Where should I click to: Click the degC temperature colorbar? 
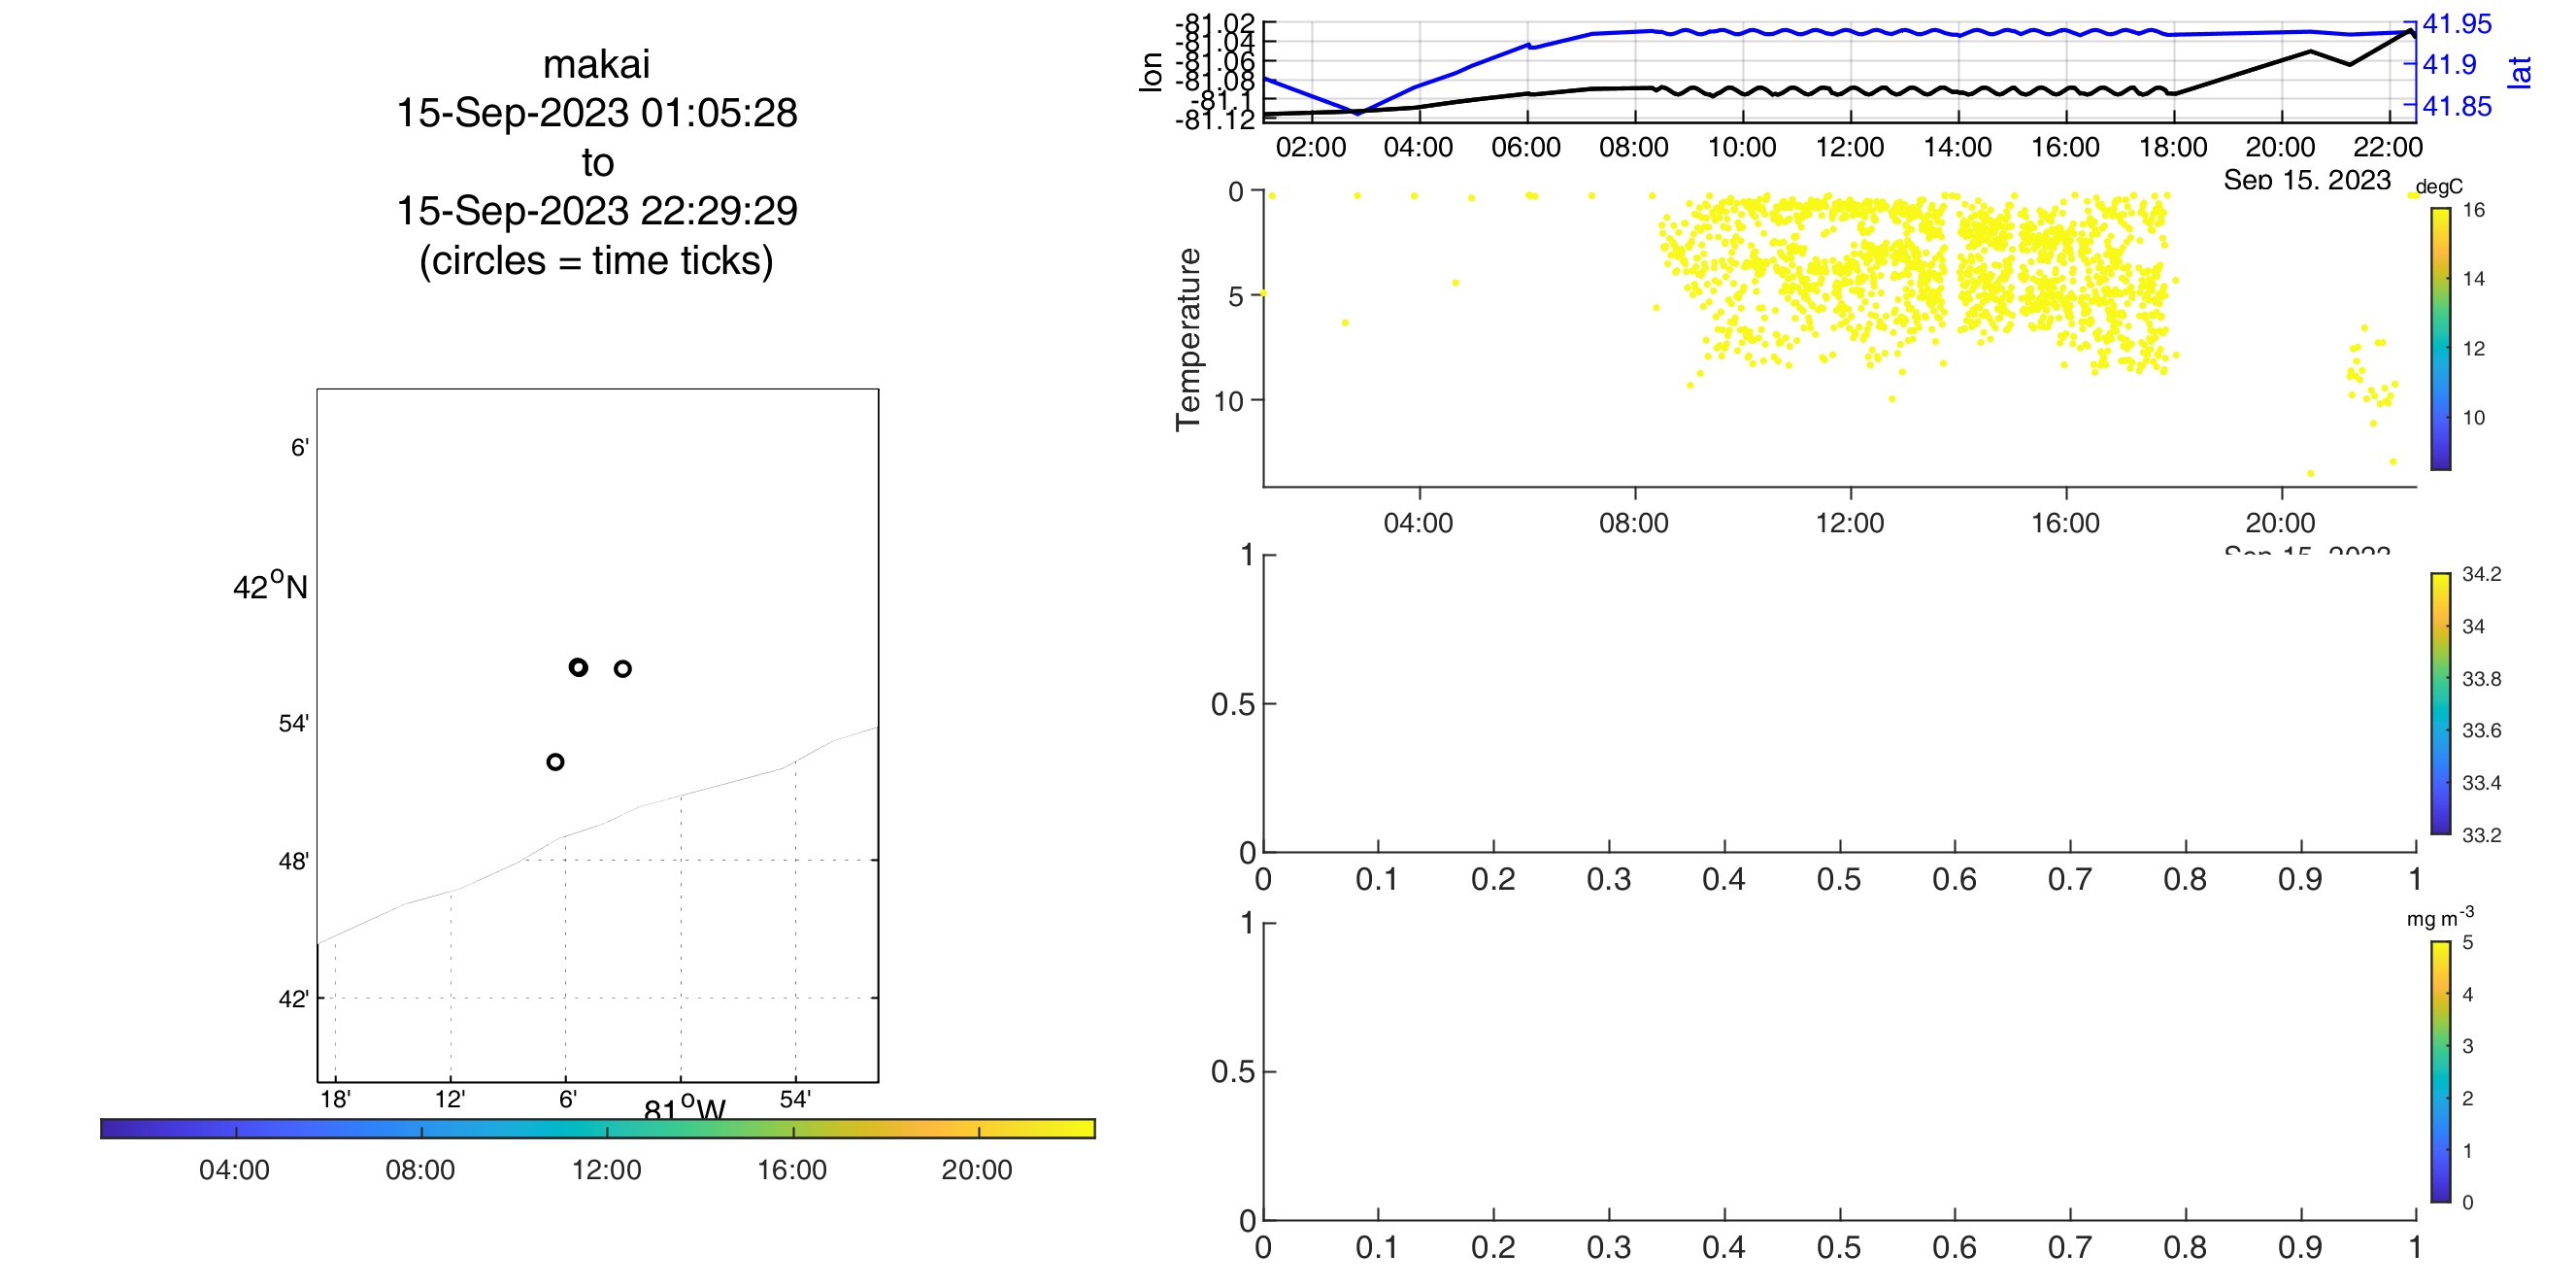tap(2441, 338)
